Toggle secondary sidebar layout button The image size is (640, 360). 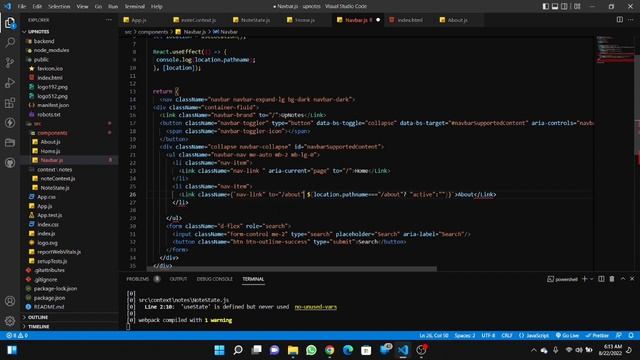[x=564, y=6]
